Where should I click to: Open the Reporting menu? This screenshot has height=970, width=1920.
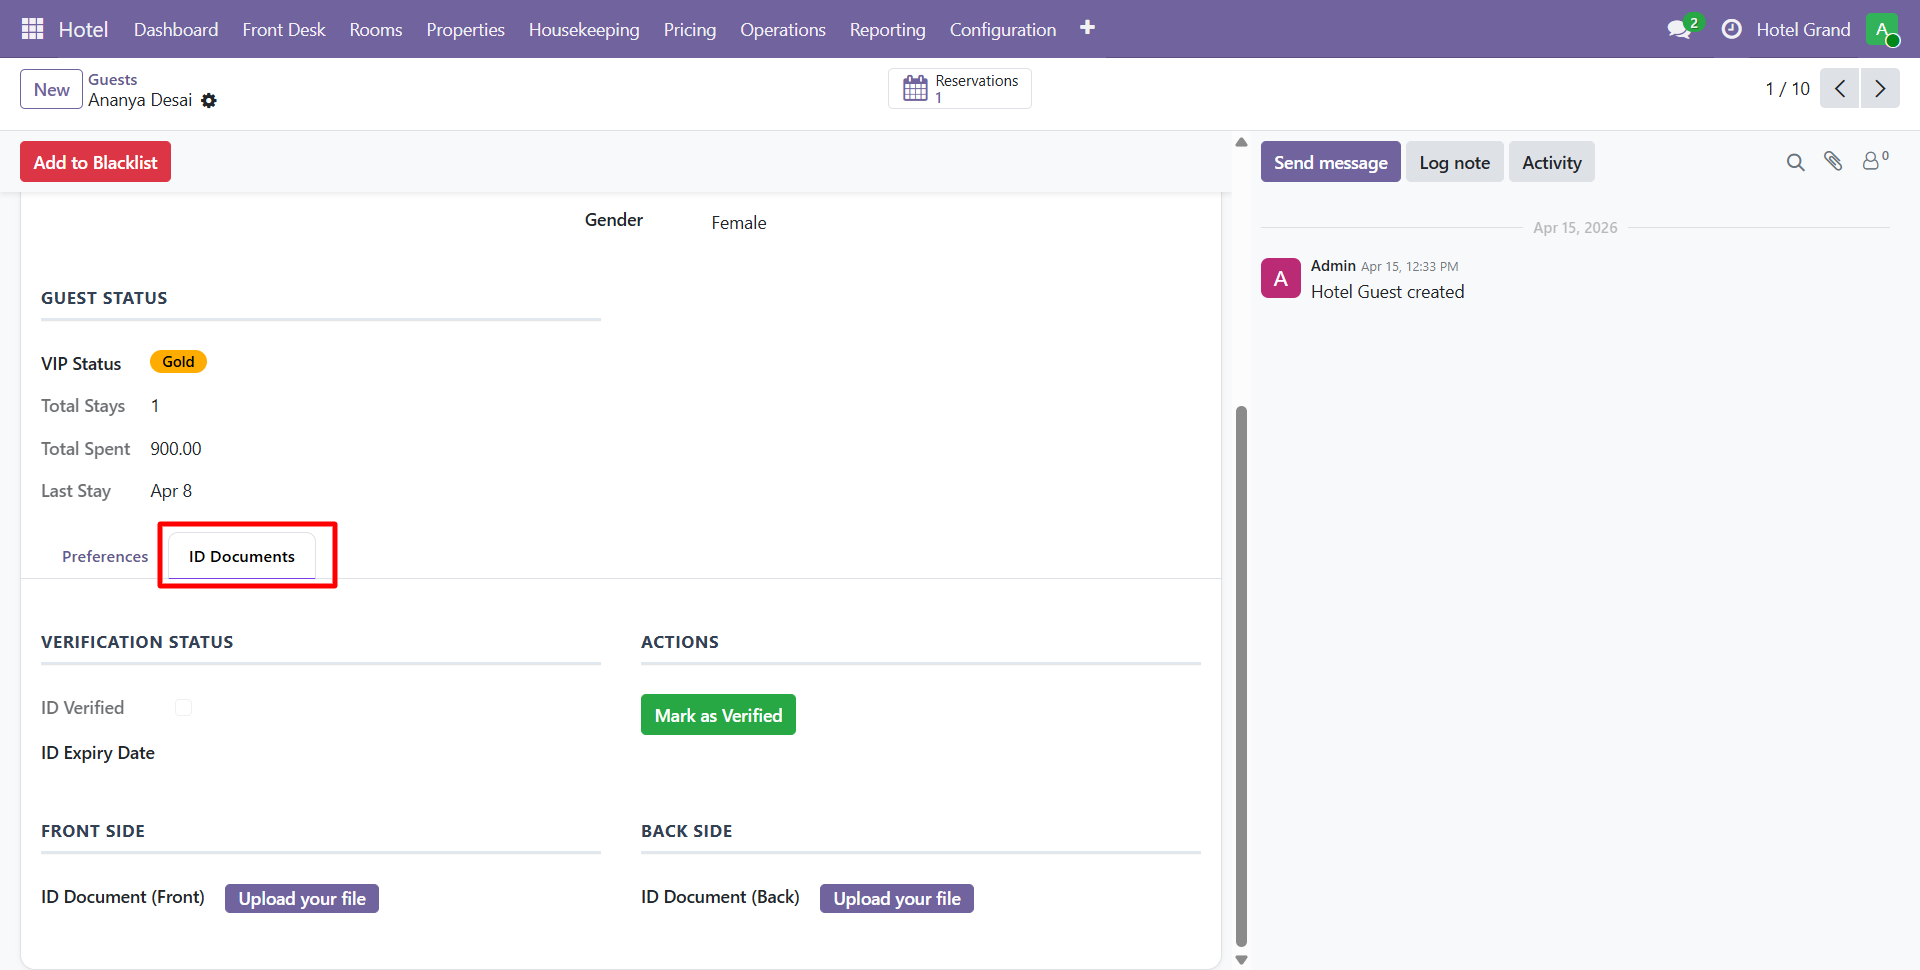887,30
